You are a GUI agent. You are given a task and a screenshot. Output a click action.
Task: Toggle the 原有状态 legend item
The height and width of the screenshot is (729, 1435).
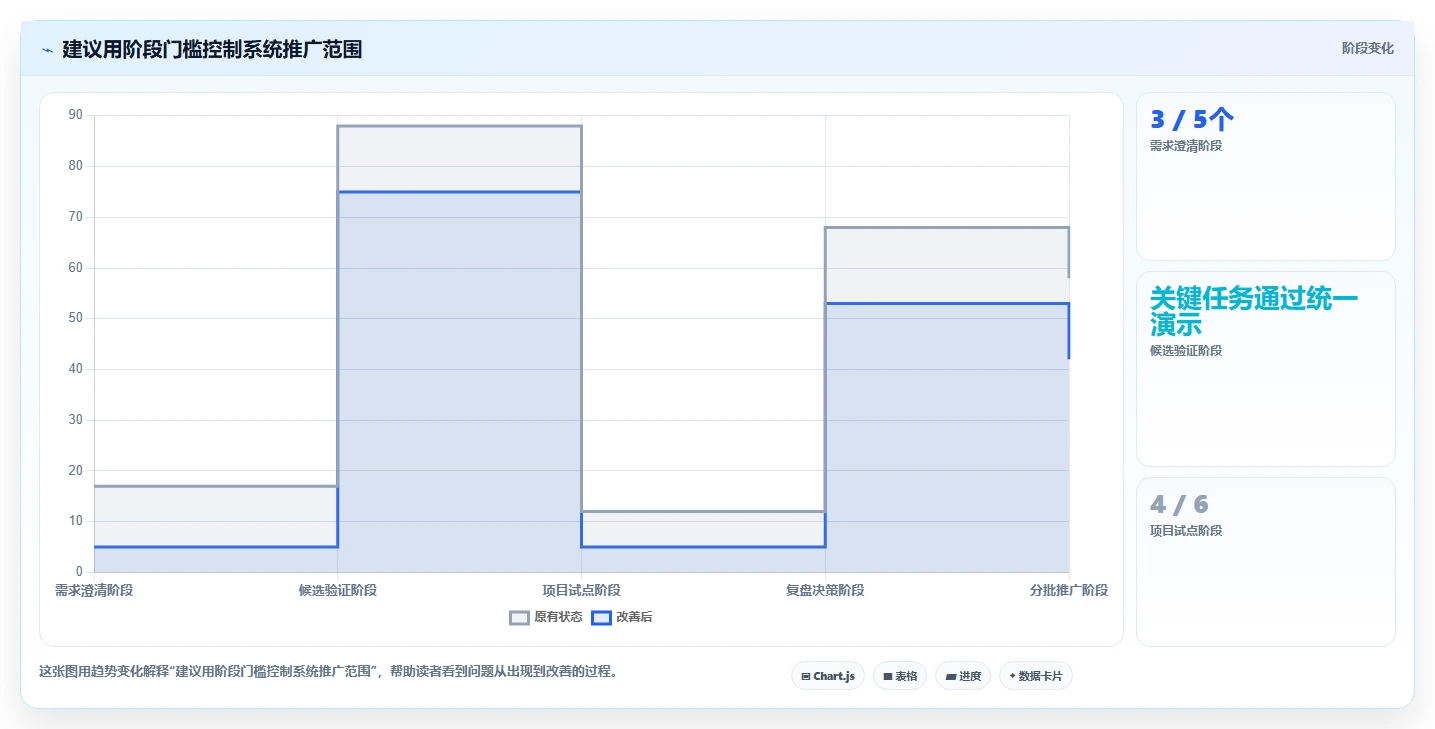(546, 617)
